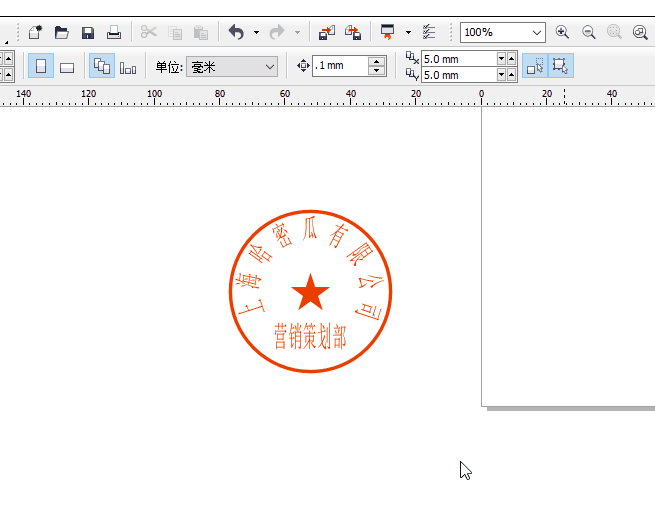Increase duplicate distance X value
Screen dimensions: 655x521
coord(511,59)
